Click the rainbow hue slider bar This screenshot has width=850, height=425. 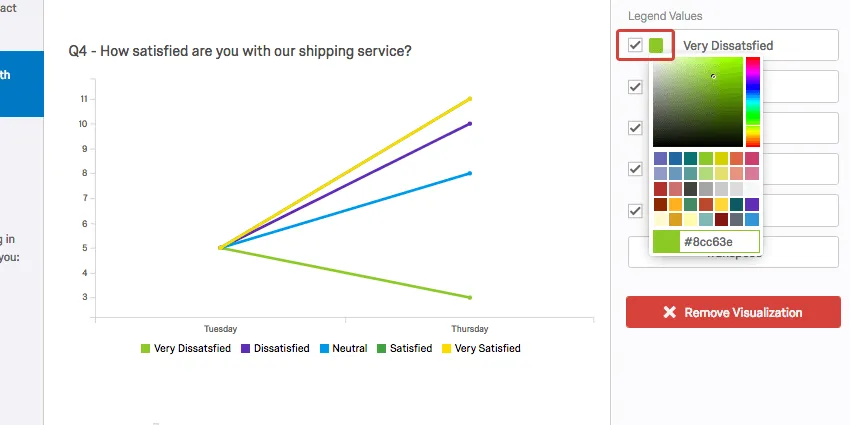[x=752, y=102]
